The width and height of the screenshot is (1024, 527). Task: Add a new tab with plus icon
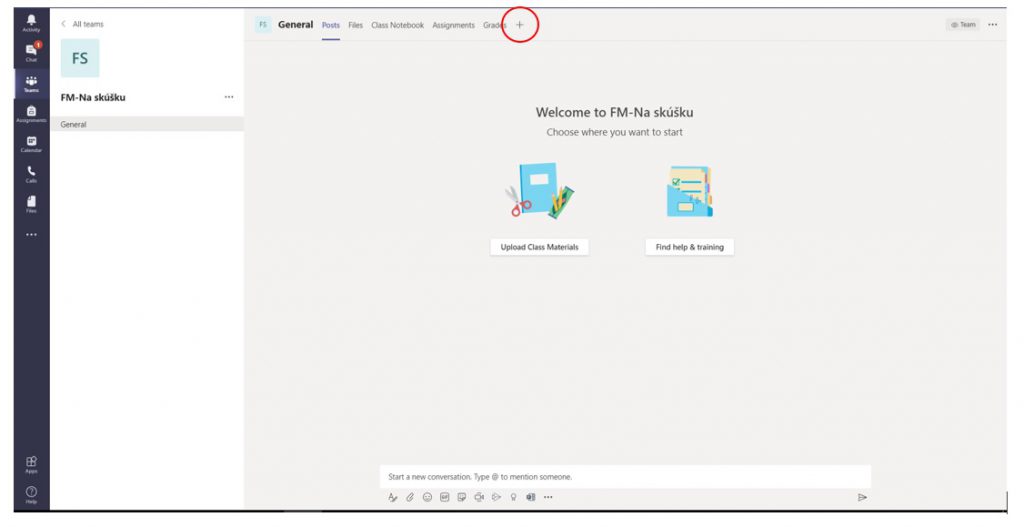click(x=519, y=25)
